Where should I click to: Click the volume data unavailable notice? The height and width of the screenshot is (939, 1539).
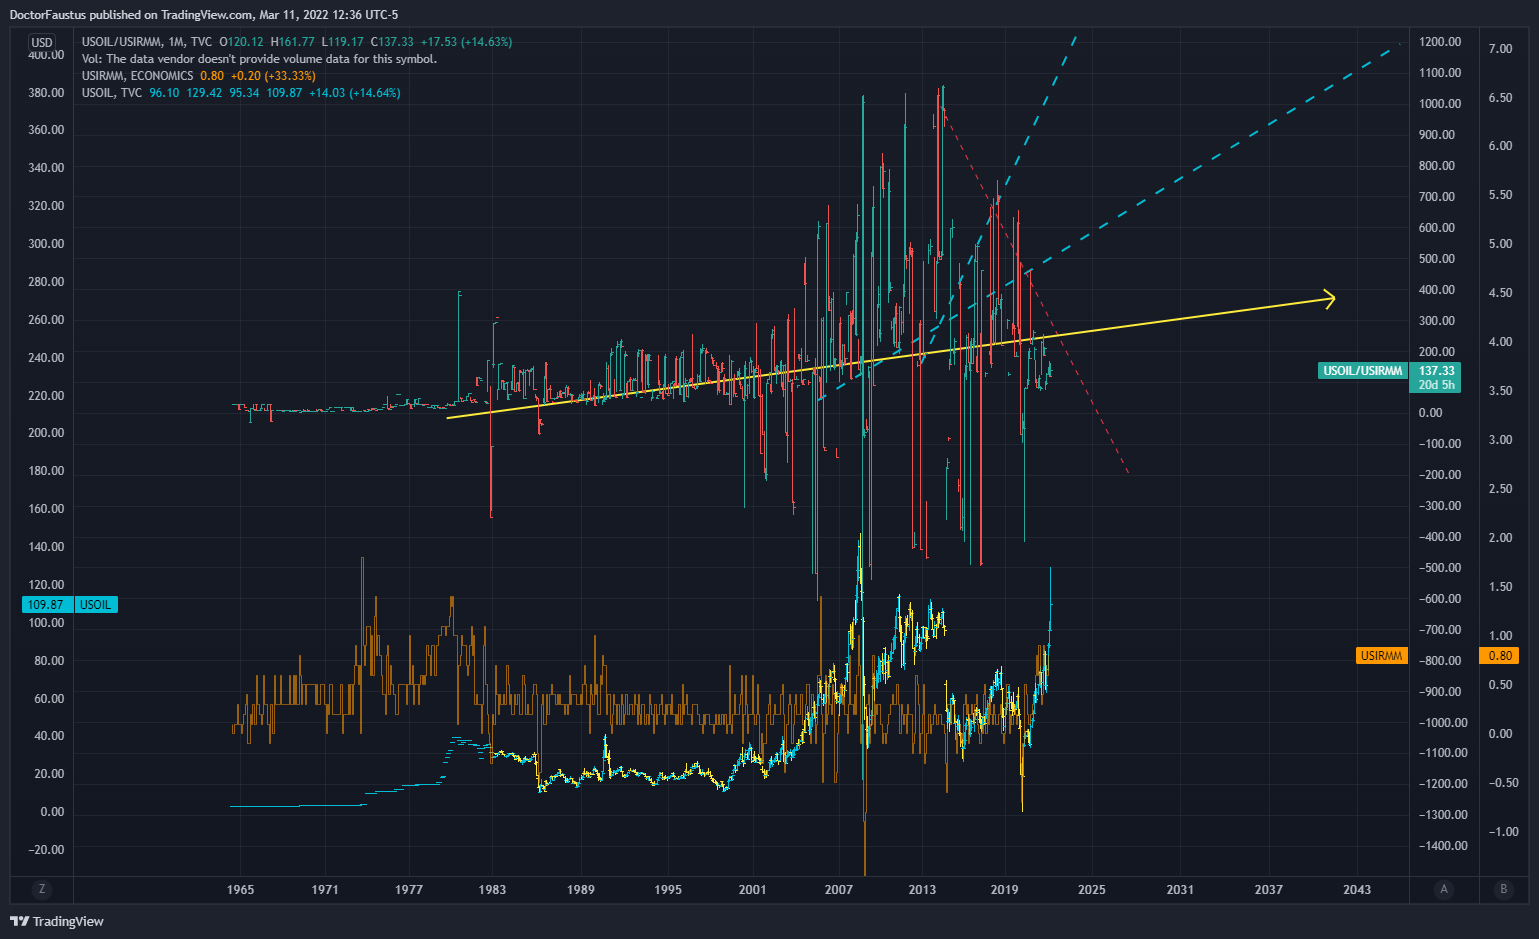coord(259,59)
